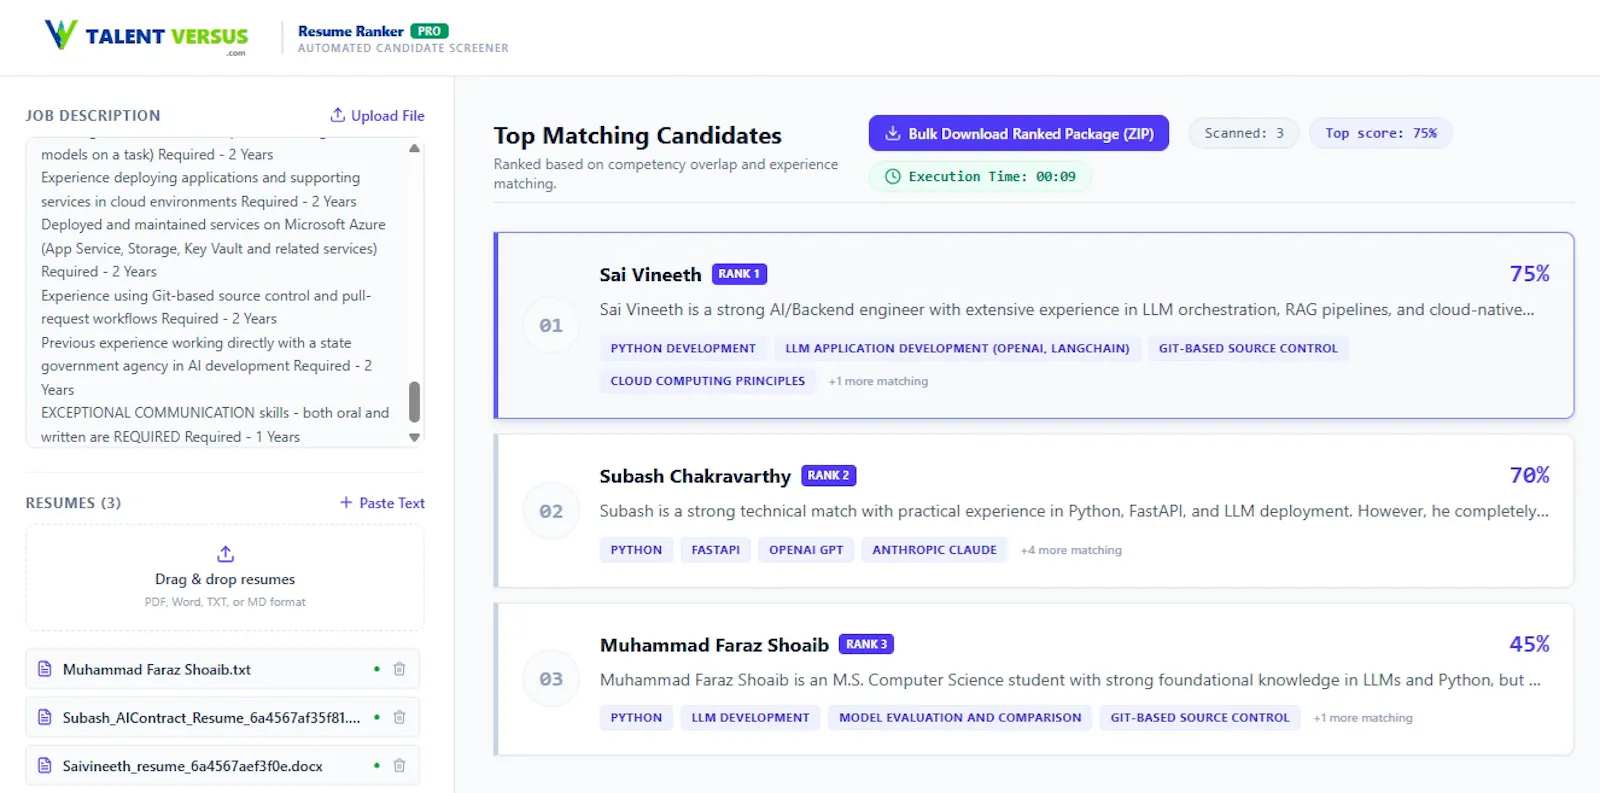Click Sai Vineeth's GIT-BASED SOURCE CONTROL tag
The image size is (1600, 793).
tap(1248, 348)
